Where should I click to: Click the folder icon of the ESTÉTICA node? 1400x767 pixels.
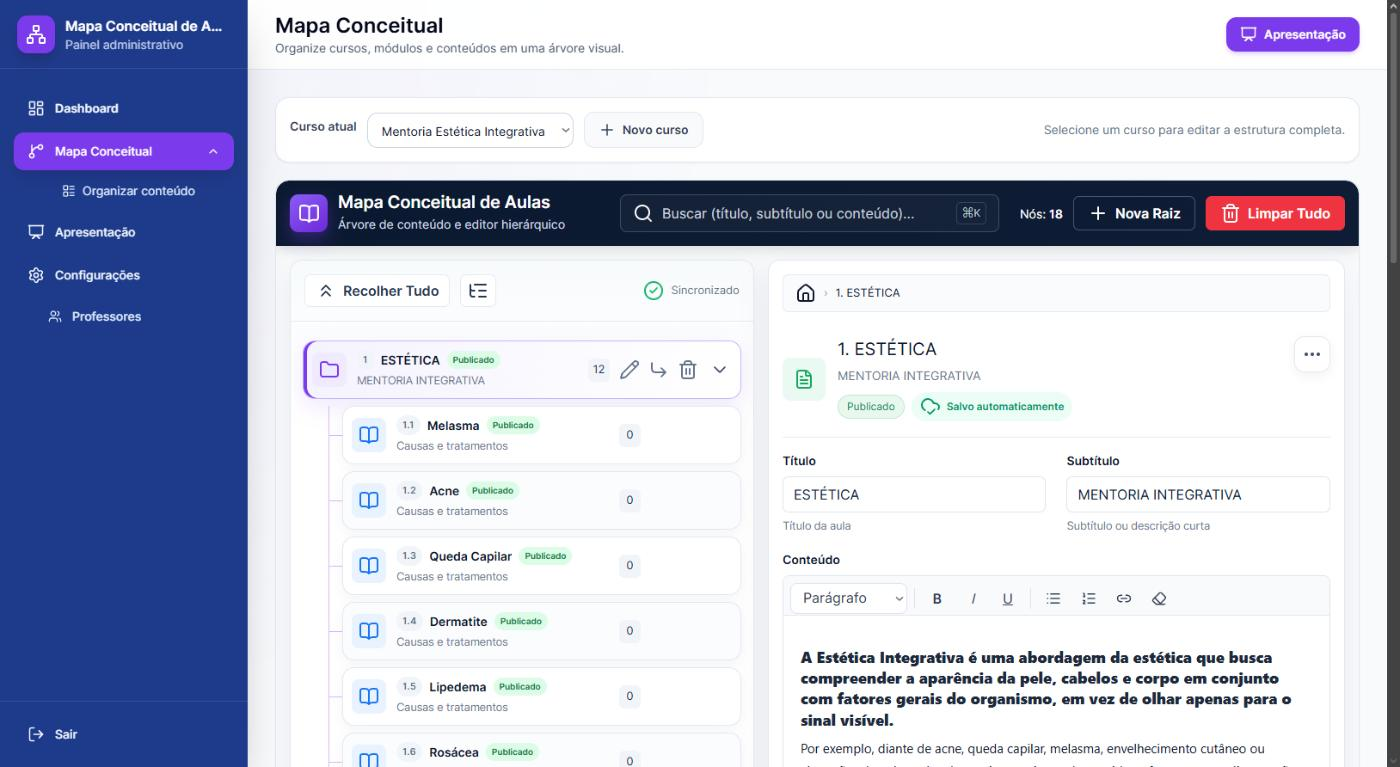(329, 370)
